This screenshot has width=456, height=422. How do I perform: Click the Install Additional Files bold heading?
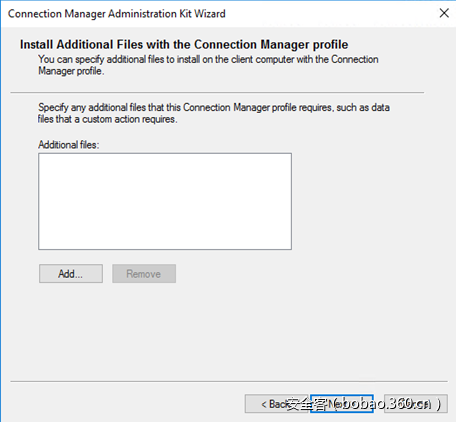(x=184, y=44)
